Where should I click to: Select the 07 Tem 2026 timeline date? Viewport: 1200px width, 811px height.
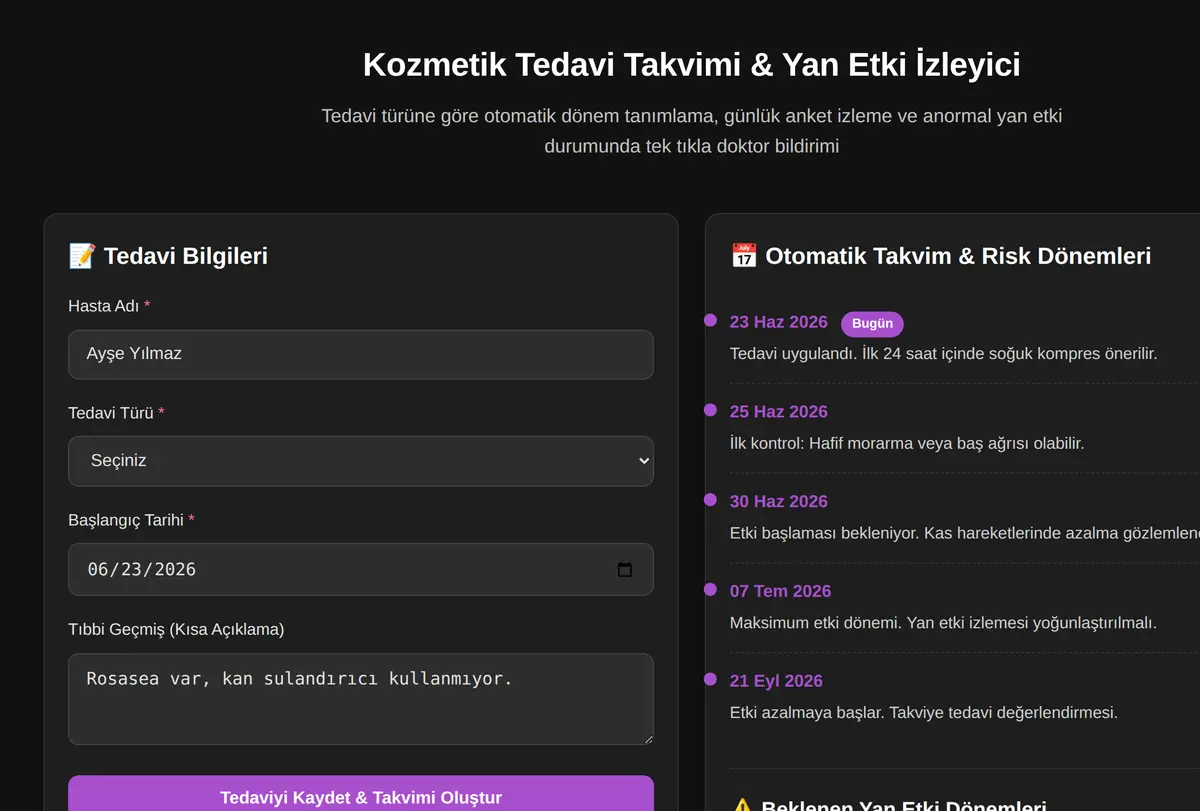[780, 592]
